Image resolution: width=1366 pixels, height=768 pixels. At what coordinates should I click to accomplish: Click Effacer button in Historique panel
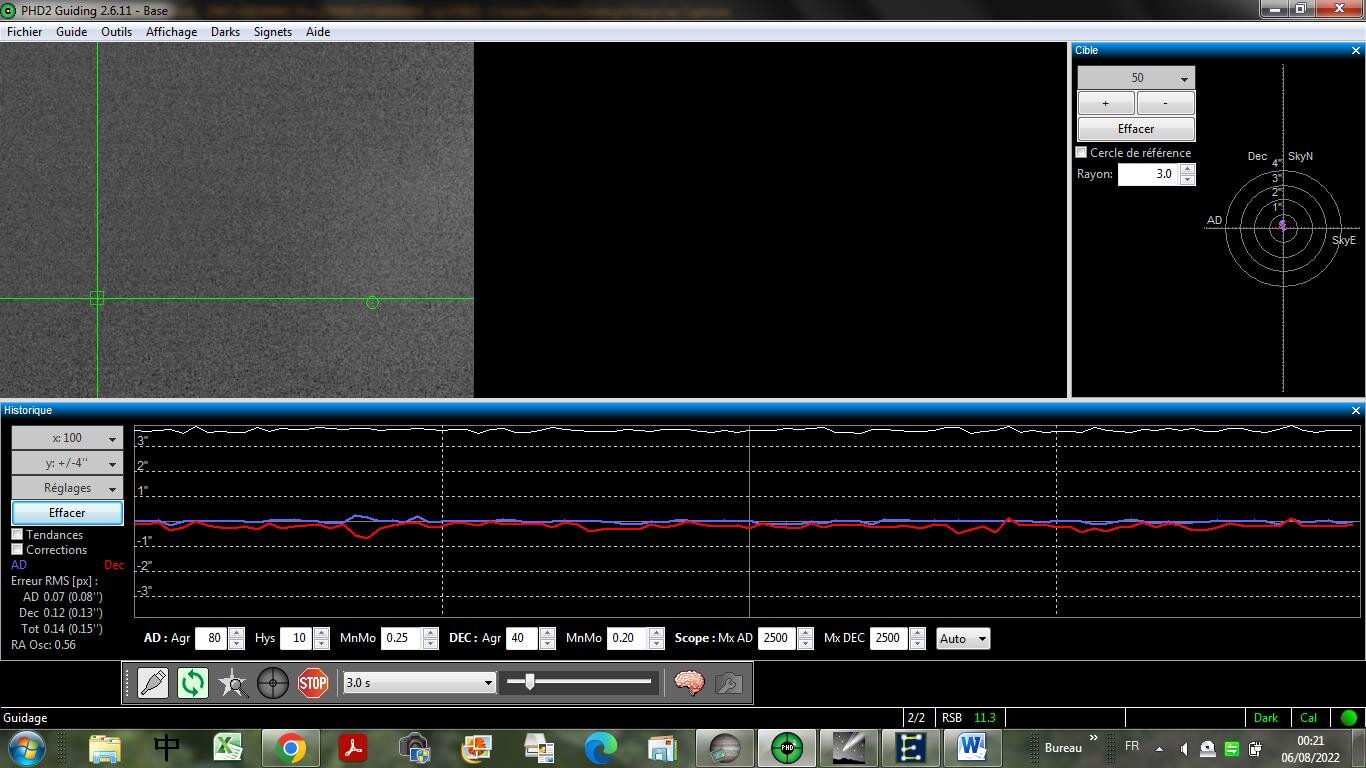point(67,513)
